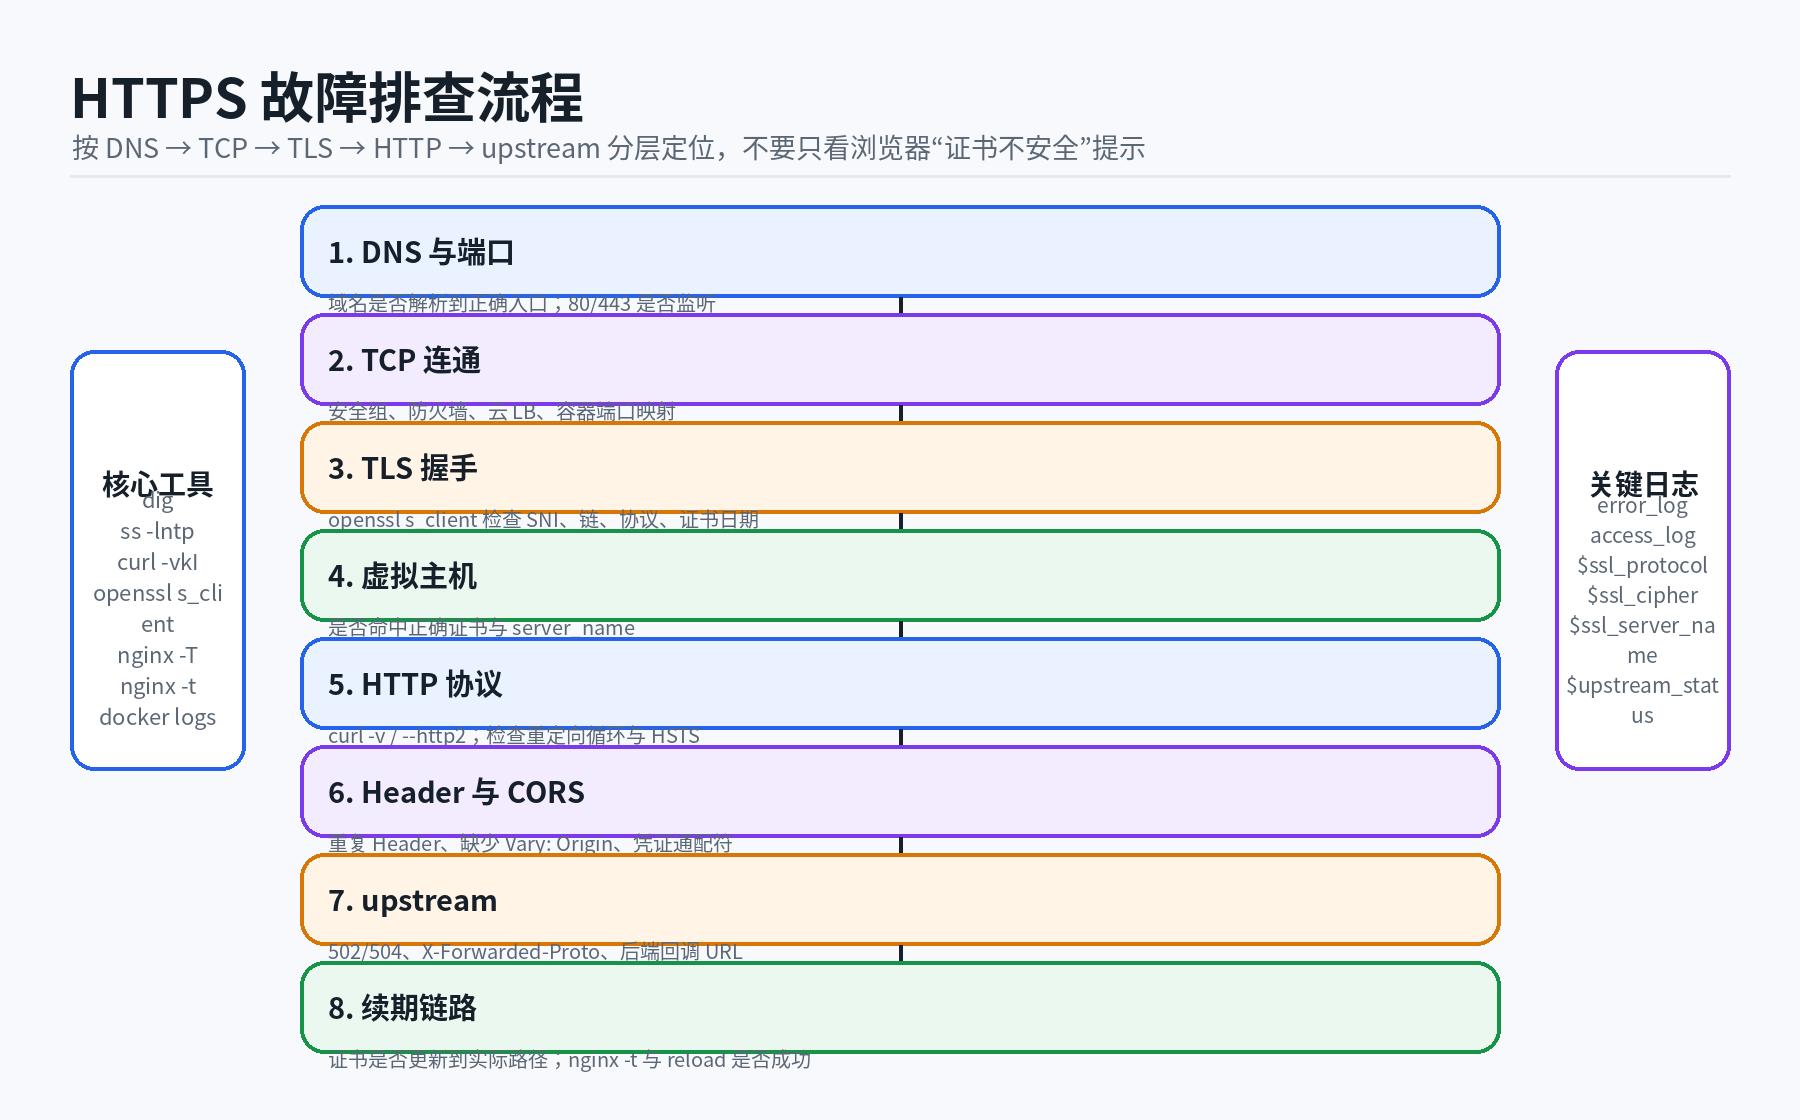Click the description '域名是否解析到正确入口；80/443 是否监听'
The image size is (1800, 1120).
click(522, 304)
